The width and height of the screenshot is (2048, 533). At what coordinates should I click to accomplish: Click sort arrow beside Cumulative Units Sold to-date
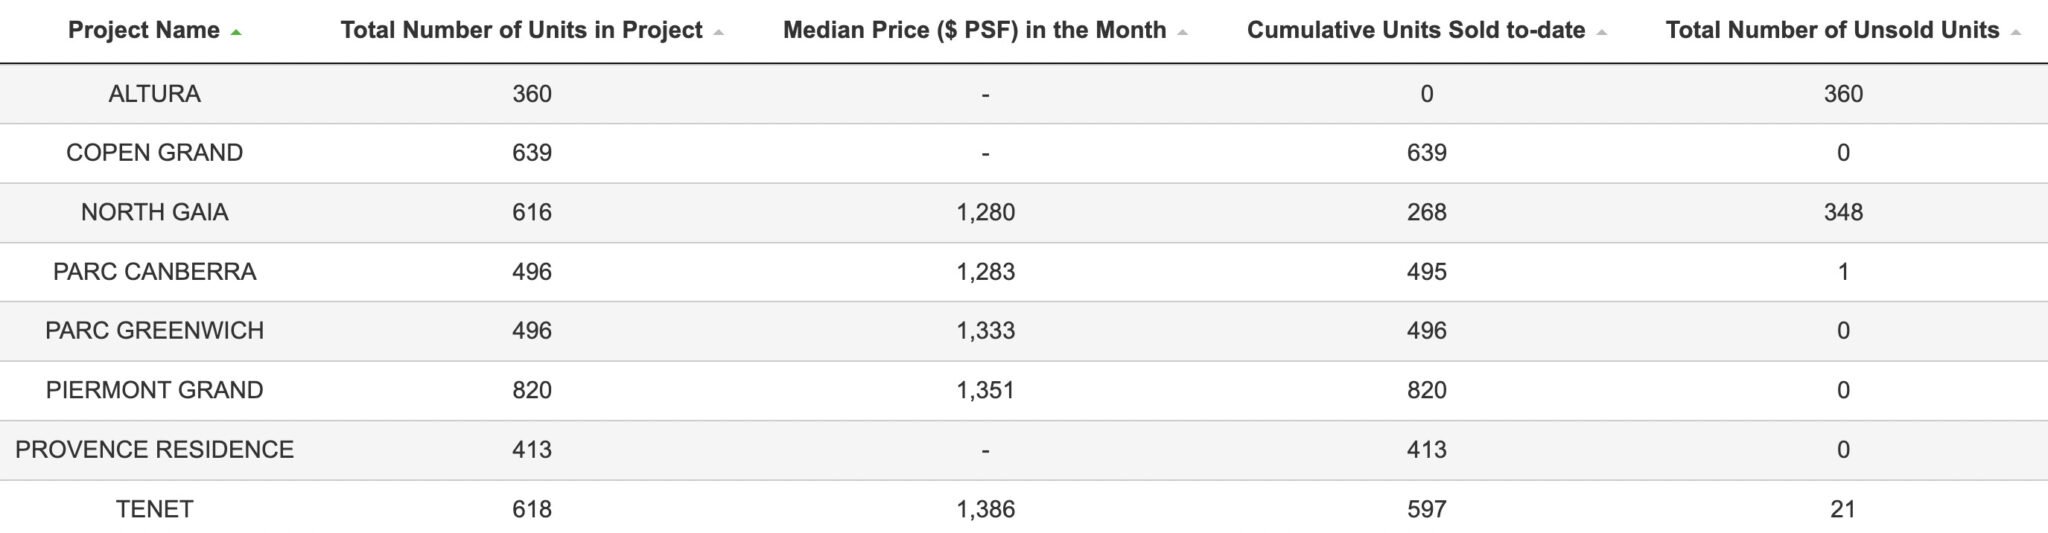tap(1601, 33)
